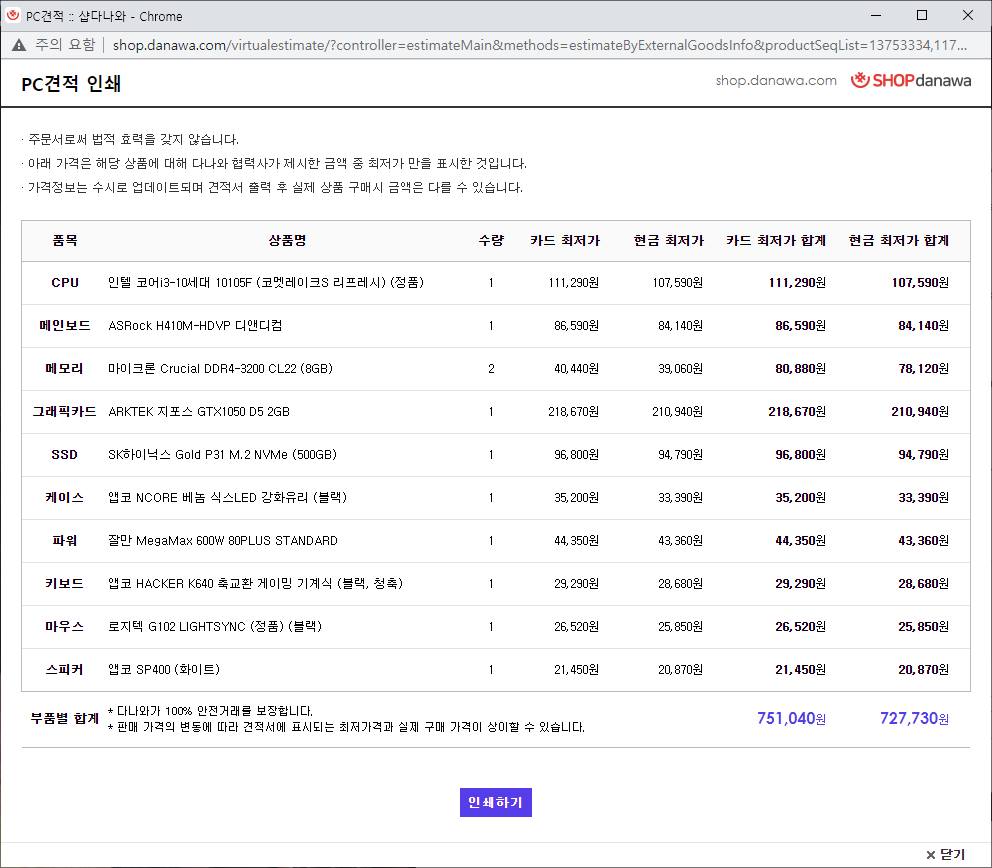The width and height of the screenshot is (992, 868).
Task: Click case card price 35,200원 in bold
Action: (x=800, y=498)
